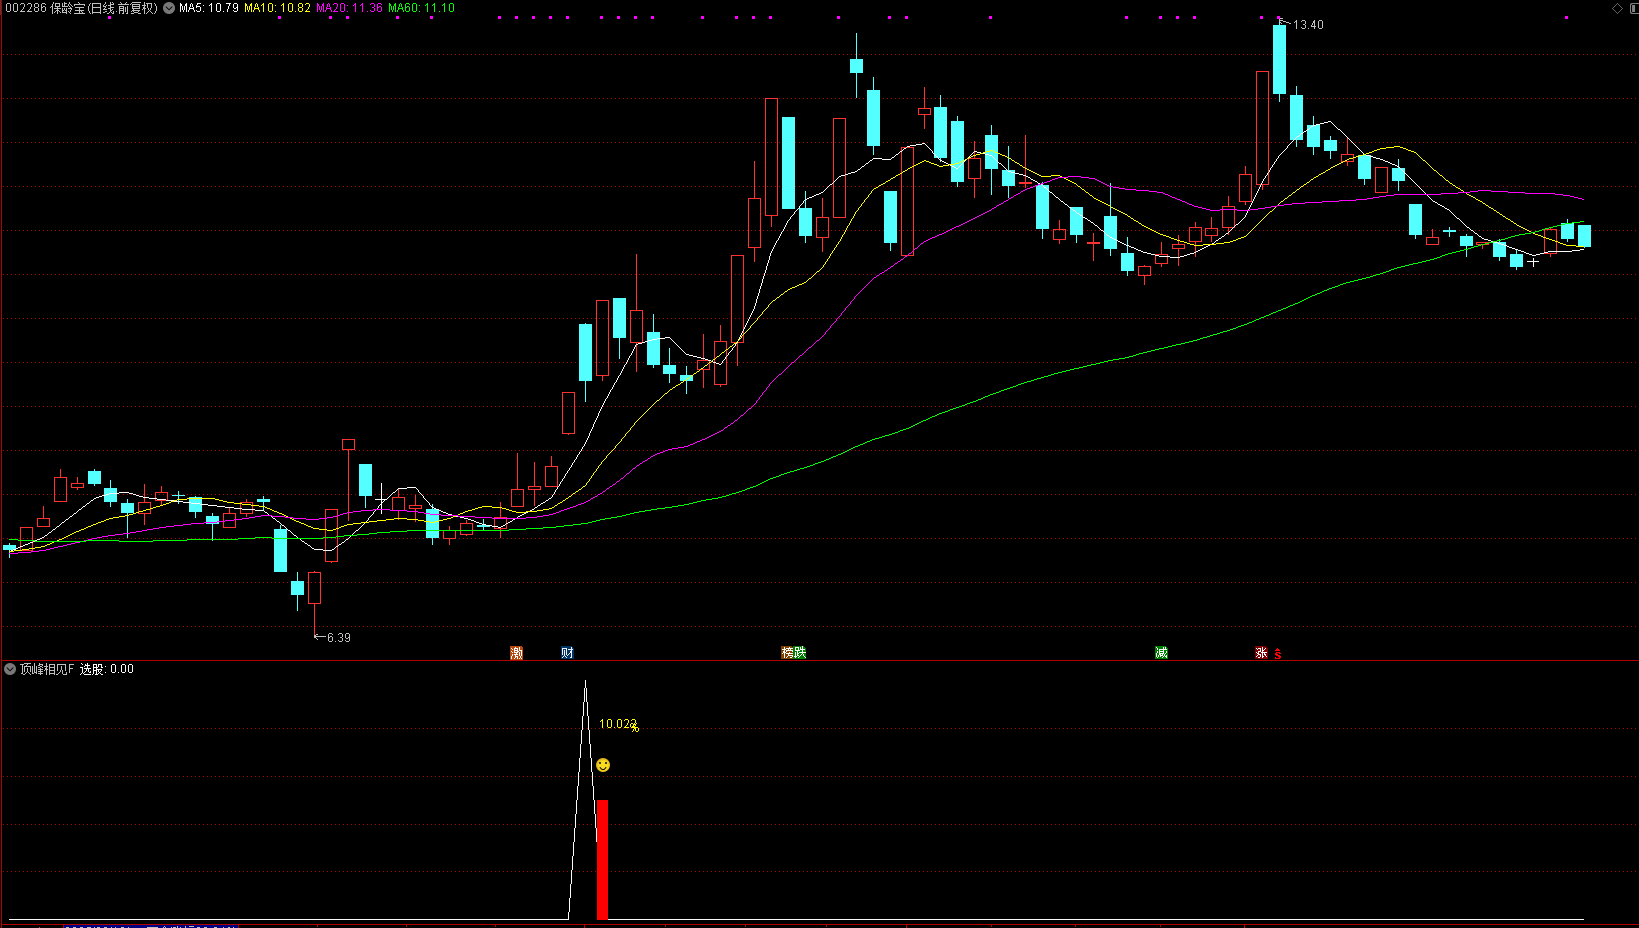Click the orange 榜 marker icon
The image size is (1639, 928).
click(788, 653)
